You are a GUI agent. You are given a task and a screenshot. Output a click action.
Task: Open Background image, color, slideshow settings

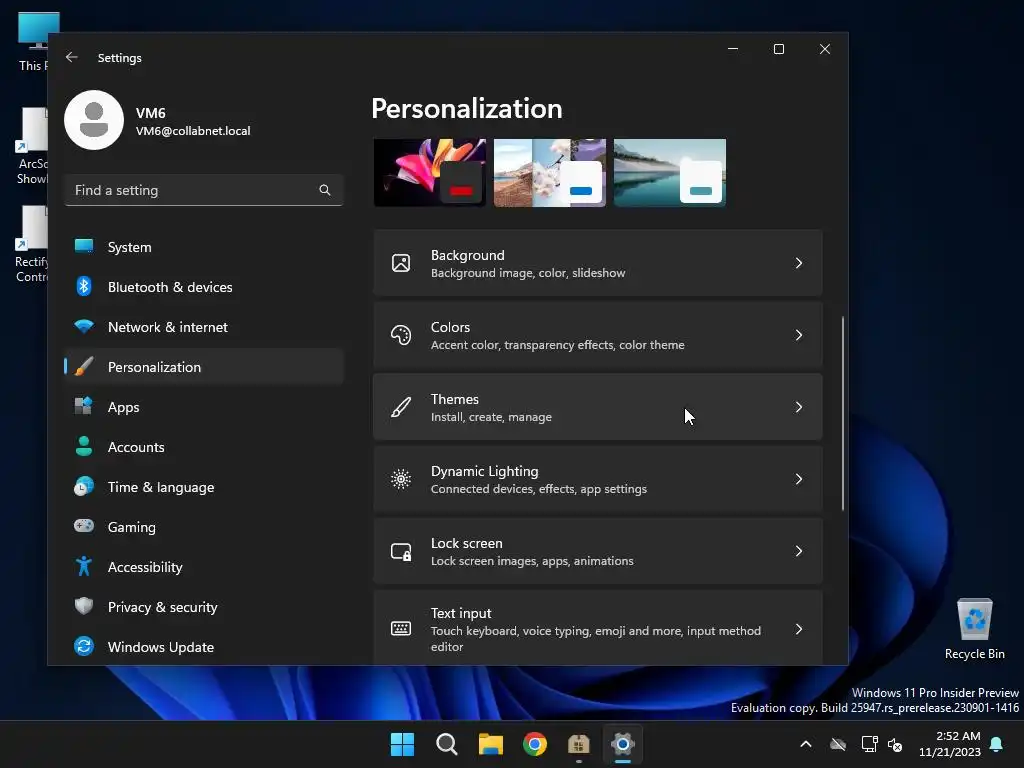(598, 263)
